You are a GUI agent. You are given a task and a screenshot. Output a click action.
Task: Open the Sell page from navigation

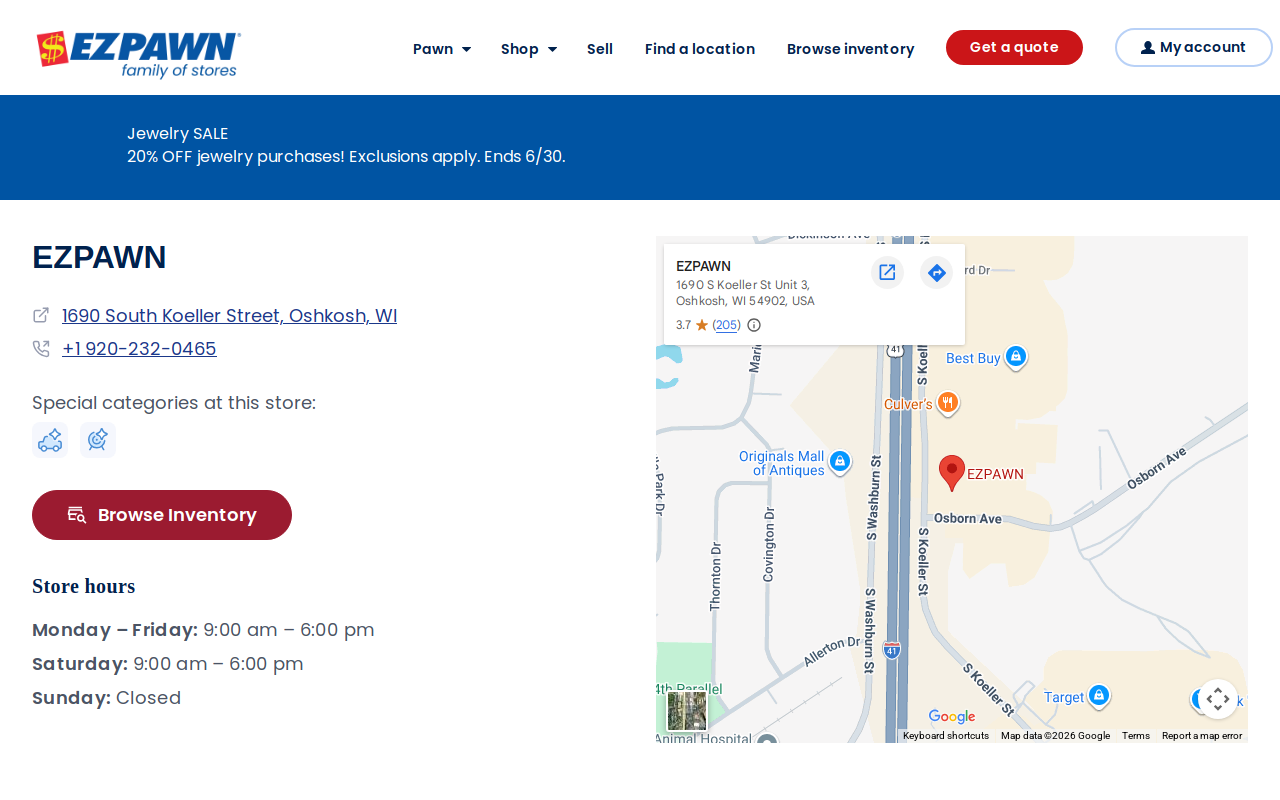coord(600,48)
